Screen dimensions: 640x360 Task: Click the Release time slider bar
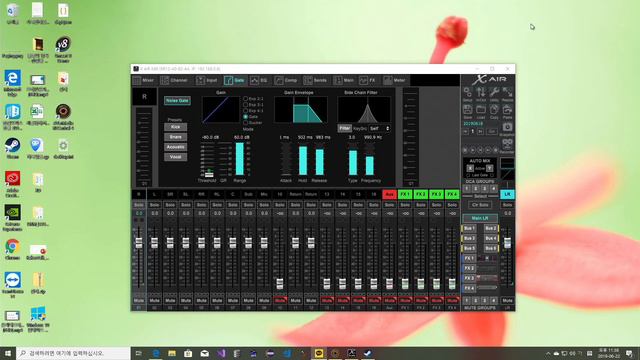click(320, 160)
